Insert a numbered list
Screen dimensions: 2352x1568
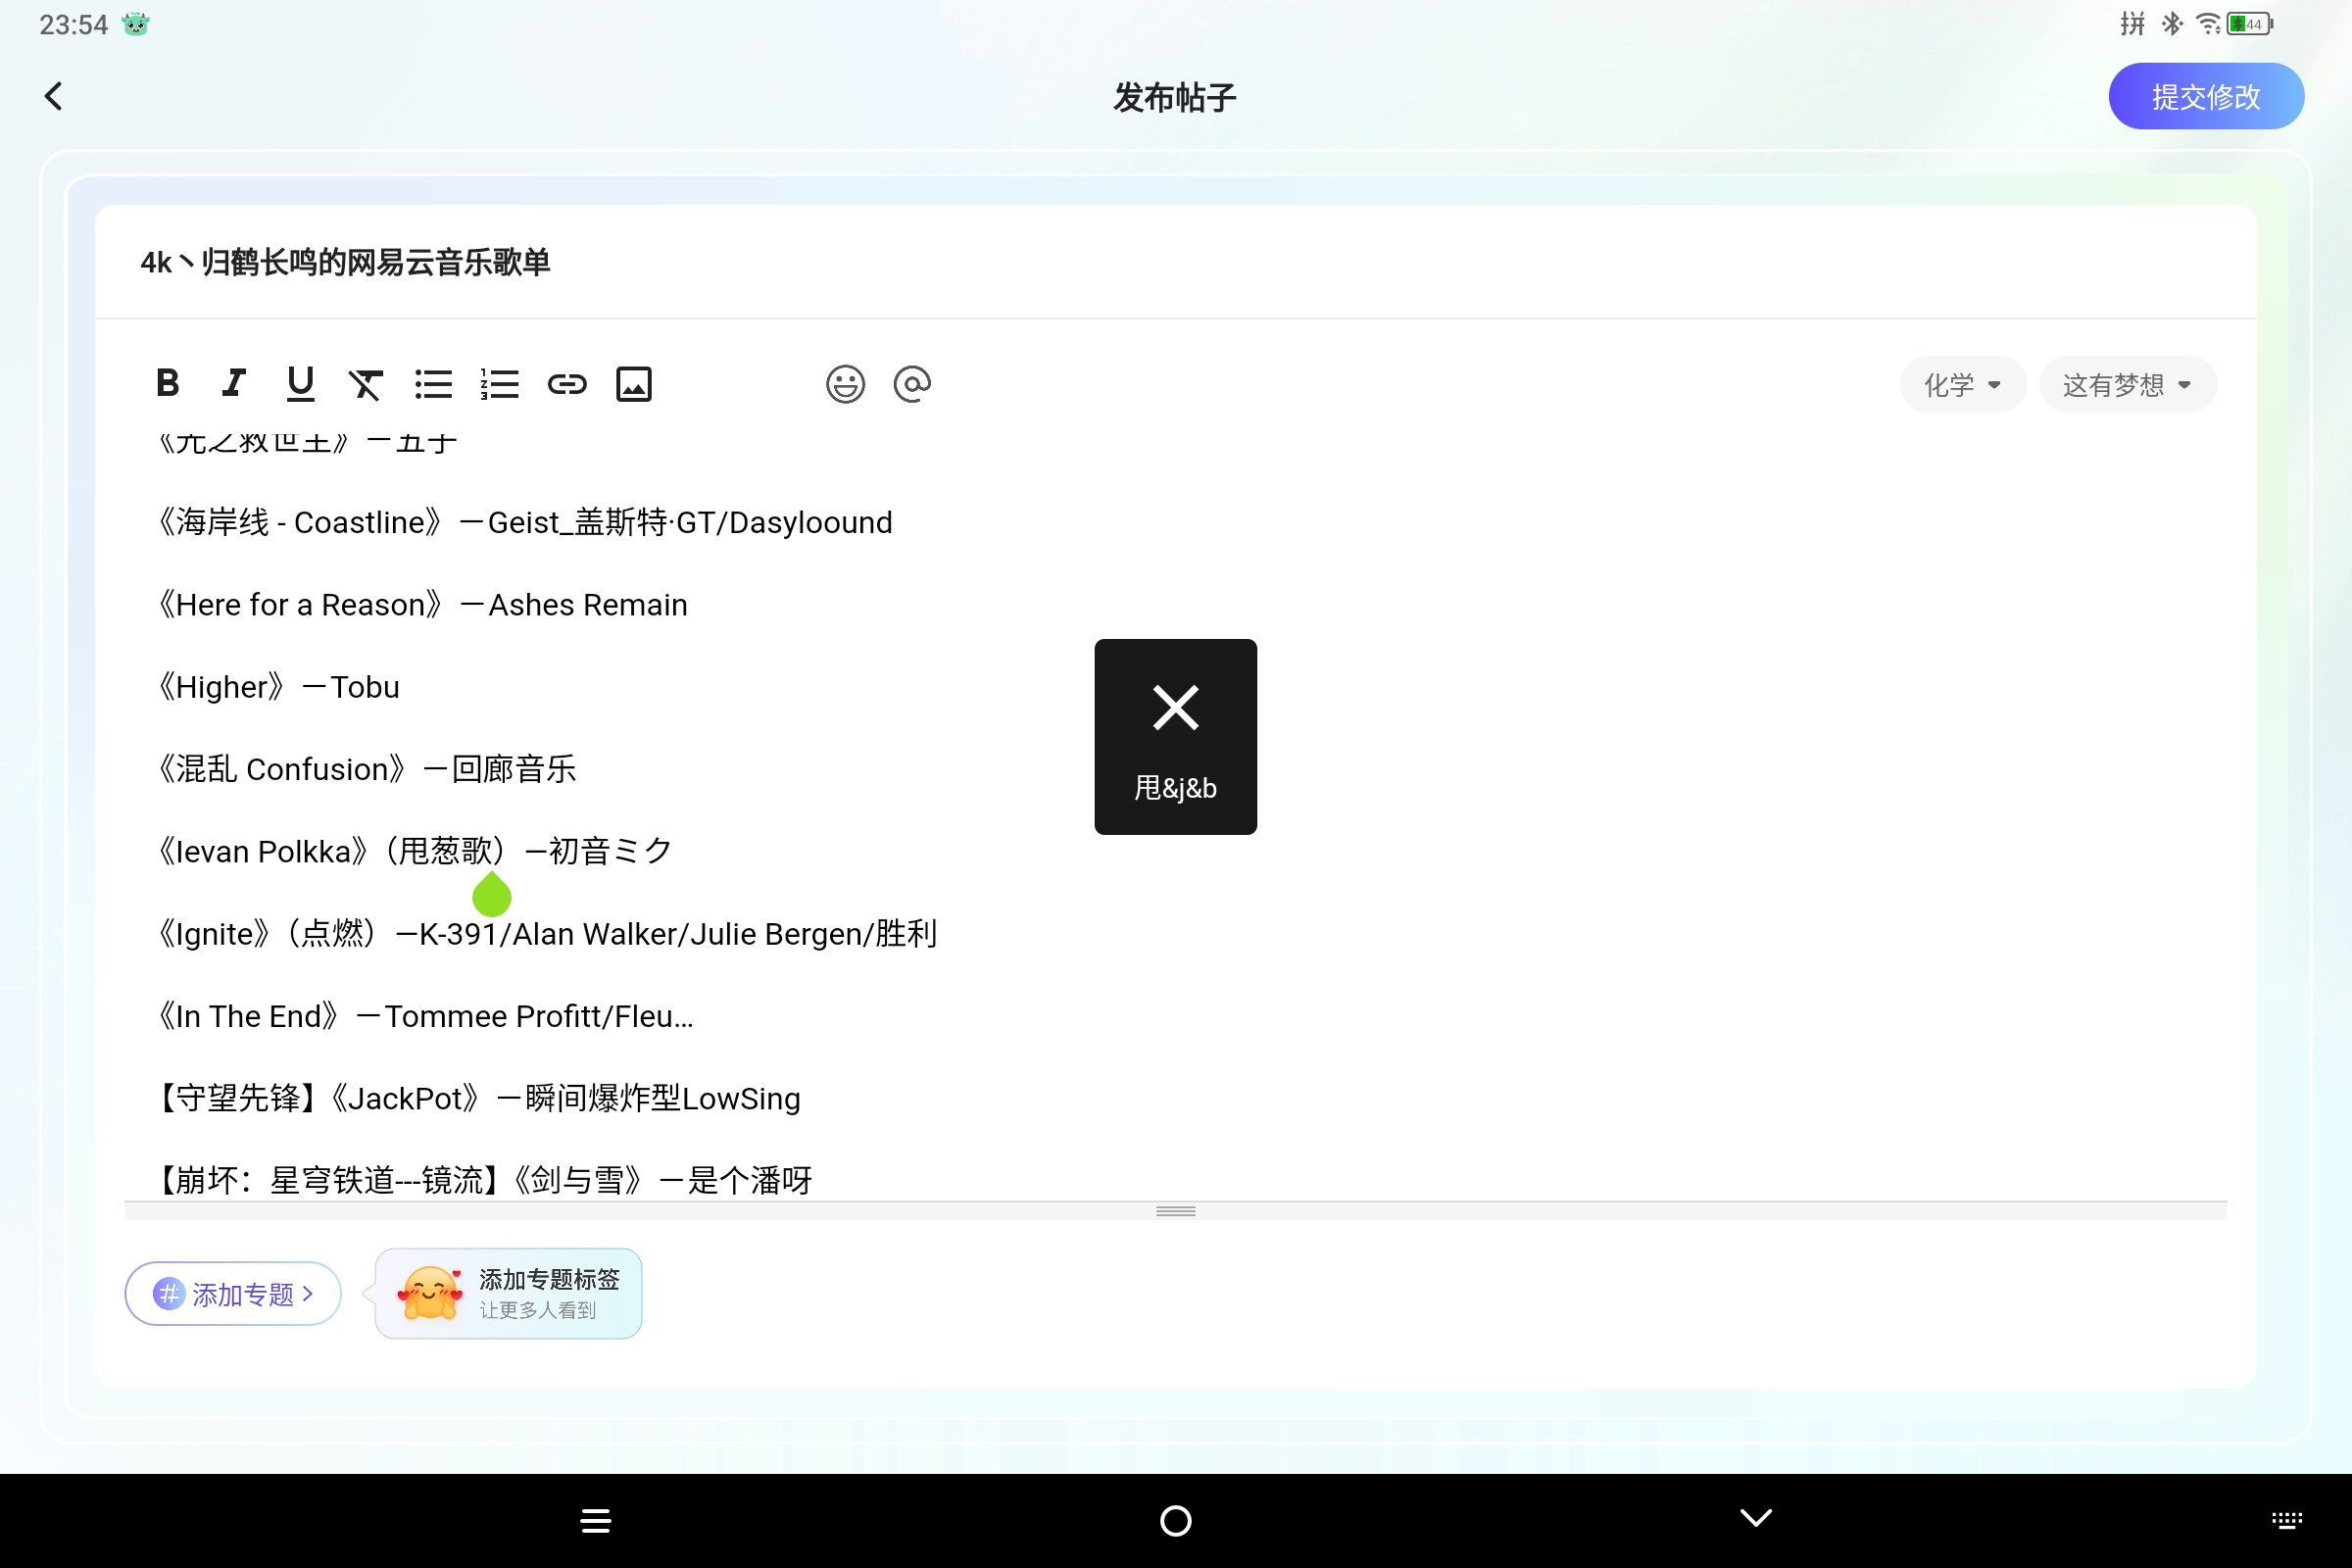500,384
